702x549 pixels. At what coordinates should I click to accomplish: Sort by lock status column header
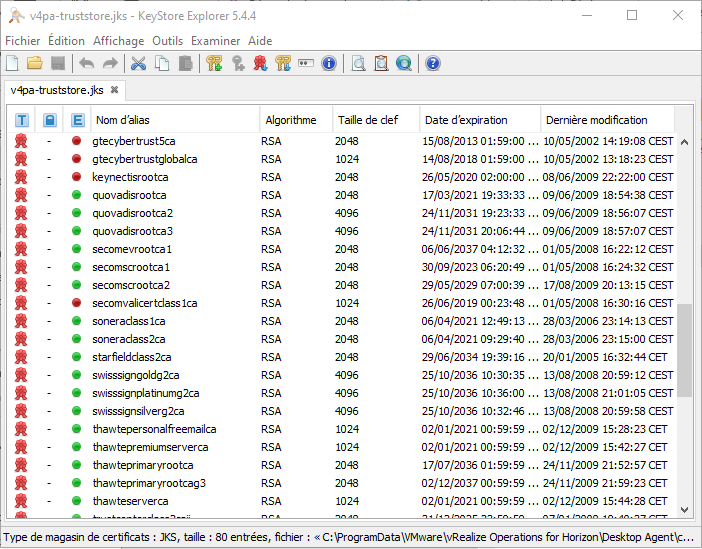(50, 120)
